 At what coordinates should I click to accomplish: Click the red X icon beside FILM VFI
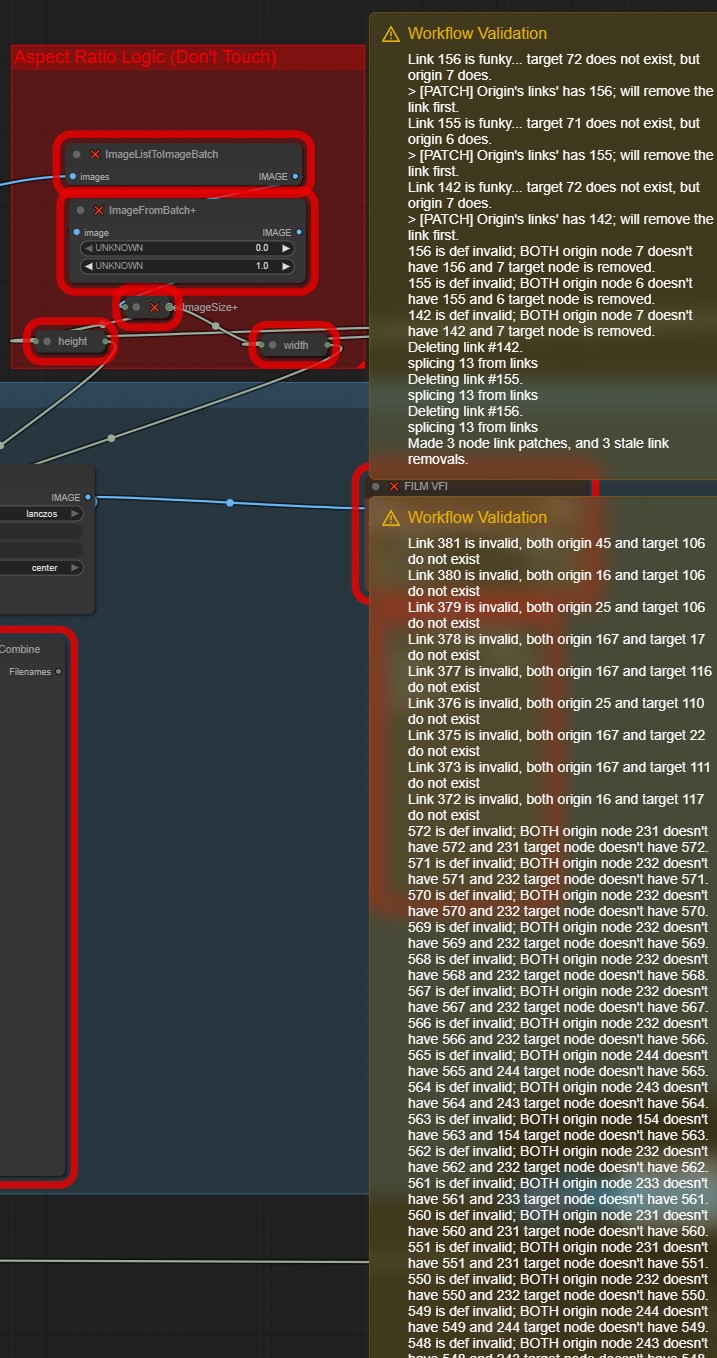click(x=394, y=486)
